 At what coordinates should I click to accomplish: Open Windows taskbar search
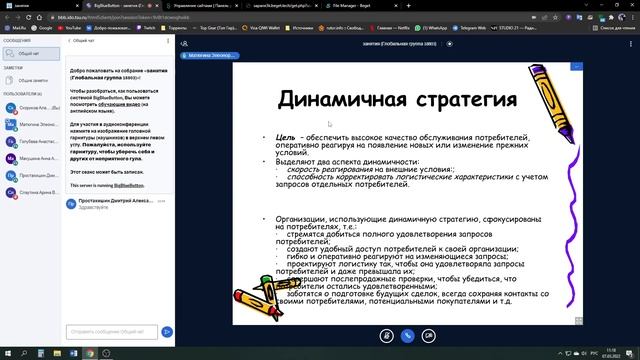24,353
